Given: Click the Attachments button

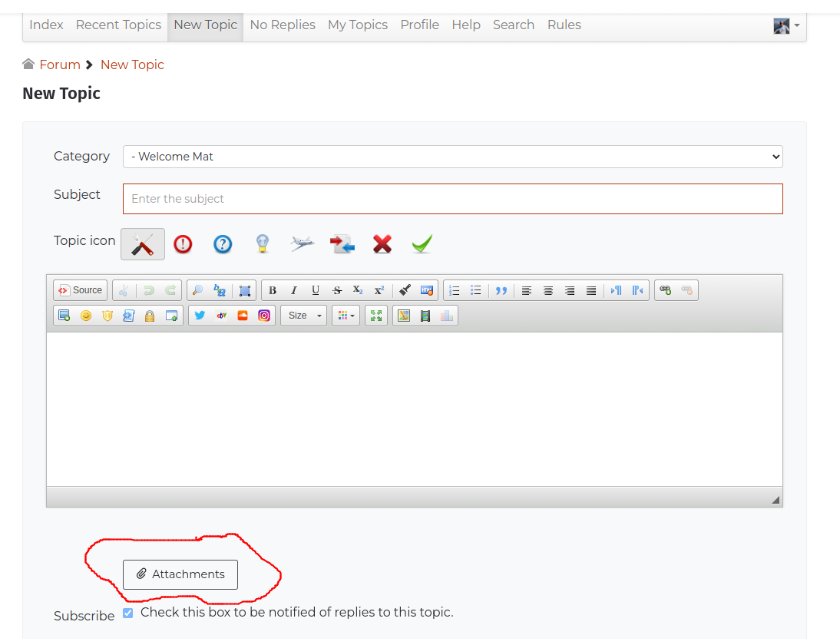Looking at the screenshot, I should 180,574.
